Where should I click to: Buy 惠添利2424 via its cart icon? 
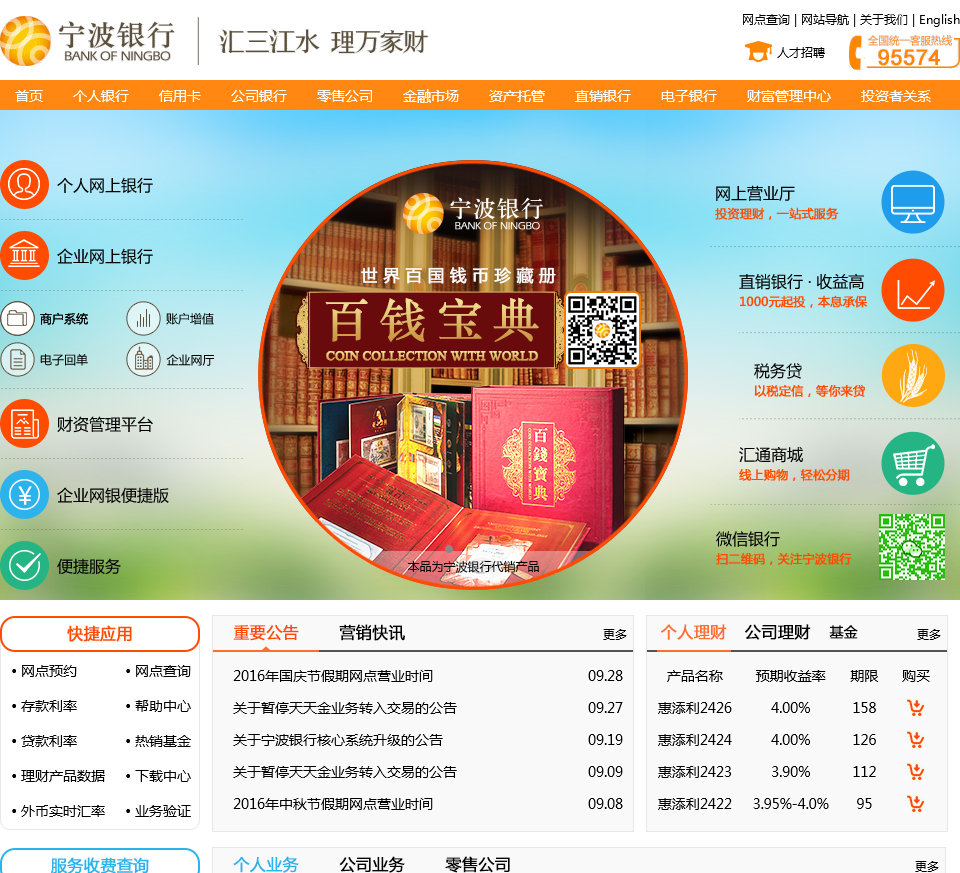click(x=915, y=740)
